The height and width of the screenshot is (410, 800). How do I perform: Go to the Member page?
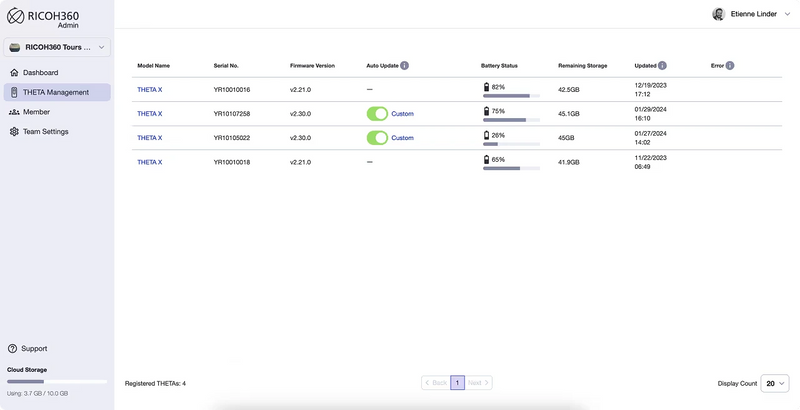36,112
